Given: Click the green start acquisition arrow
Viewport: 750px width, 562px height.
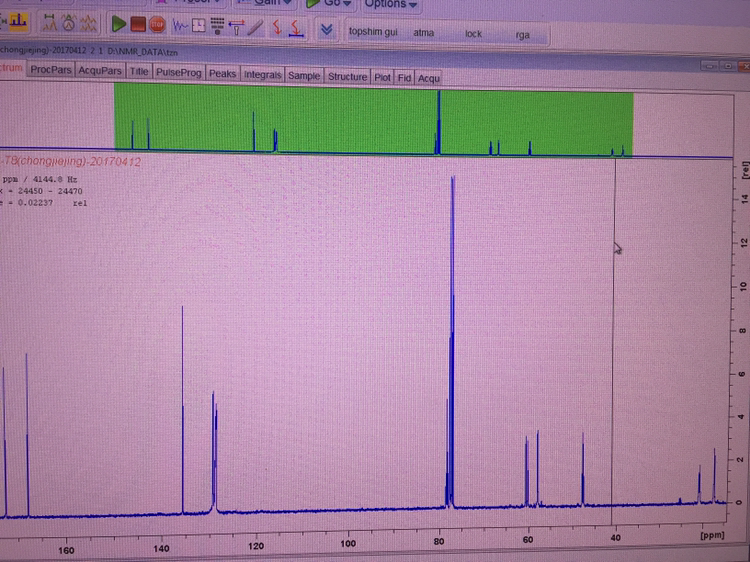Looking at the screenshot, I should tap(119, 24).
